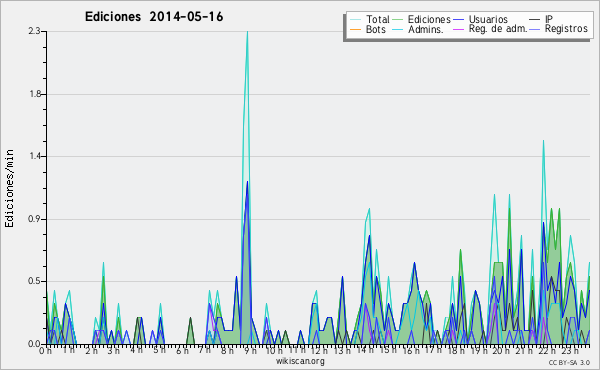Click the '14 h' x-axis label
The width and height of the screenshot is (600, 370).
point(365,350)
